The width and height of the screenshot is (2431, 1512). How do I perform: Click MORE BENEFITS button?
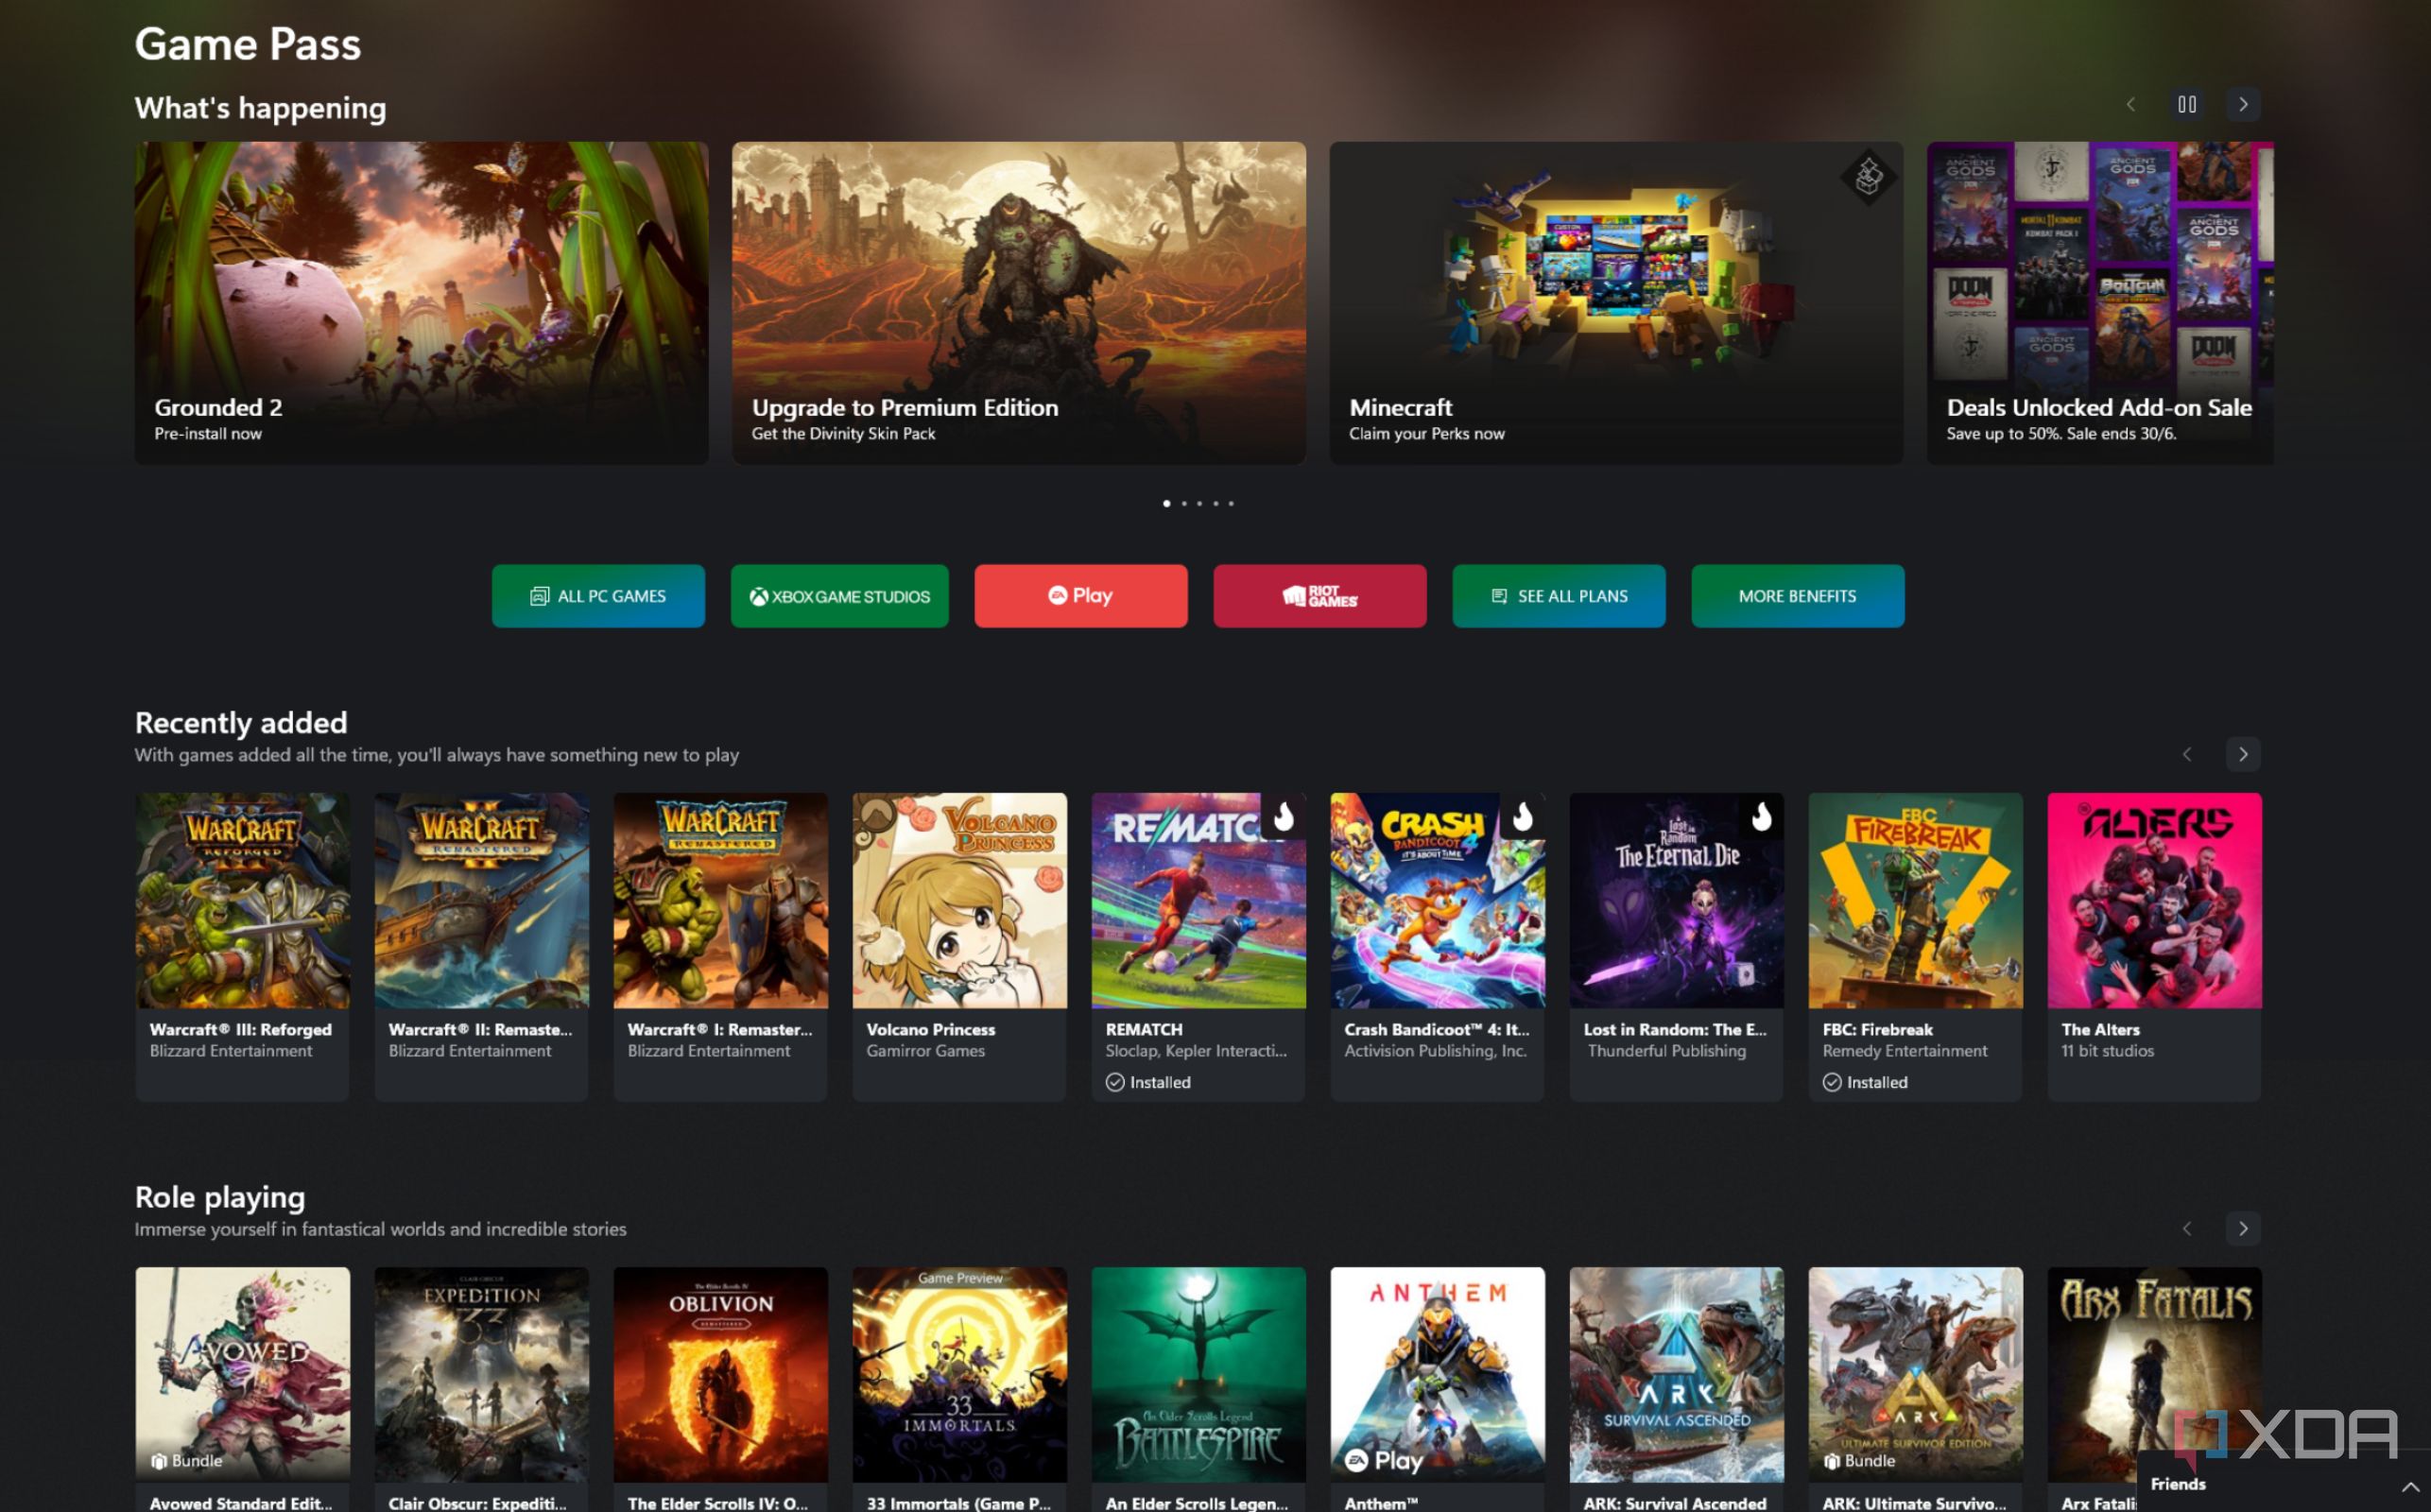coord(1798,596)
